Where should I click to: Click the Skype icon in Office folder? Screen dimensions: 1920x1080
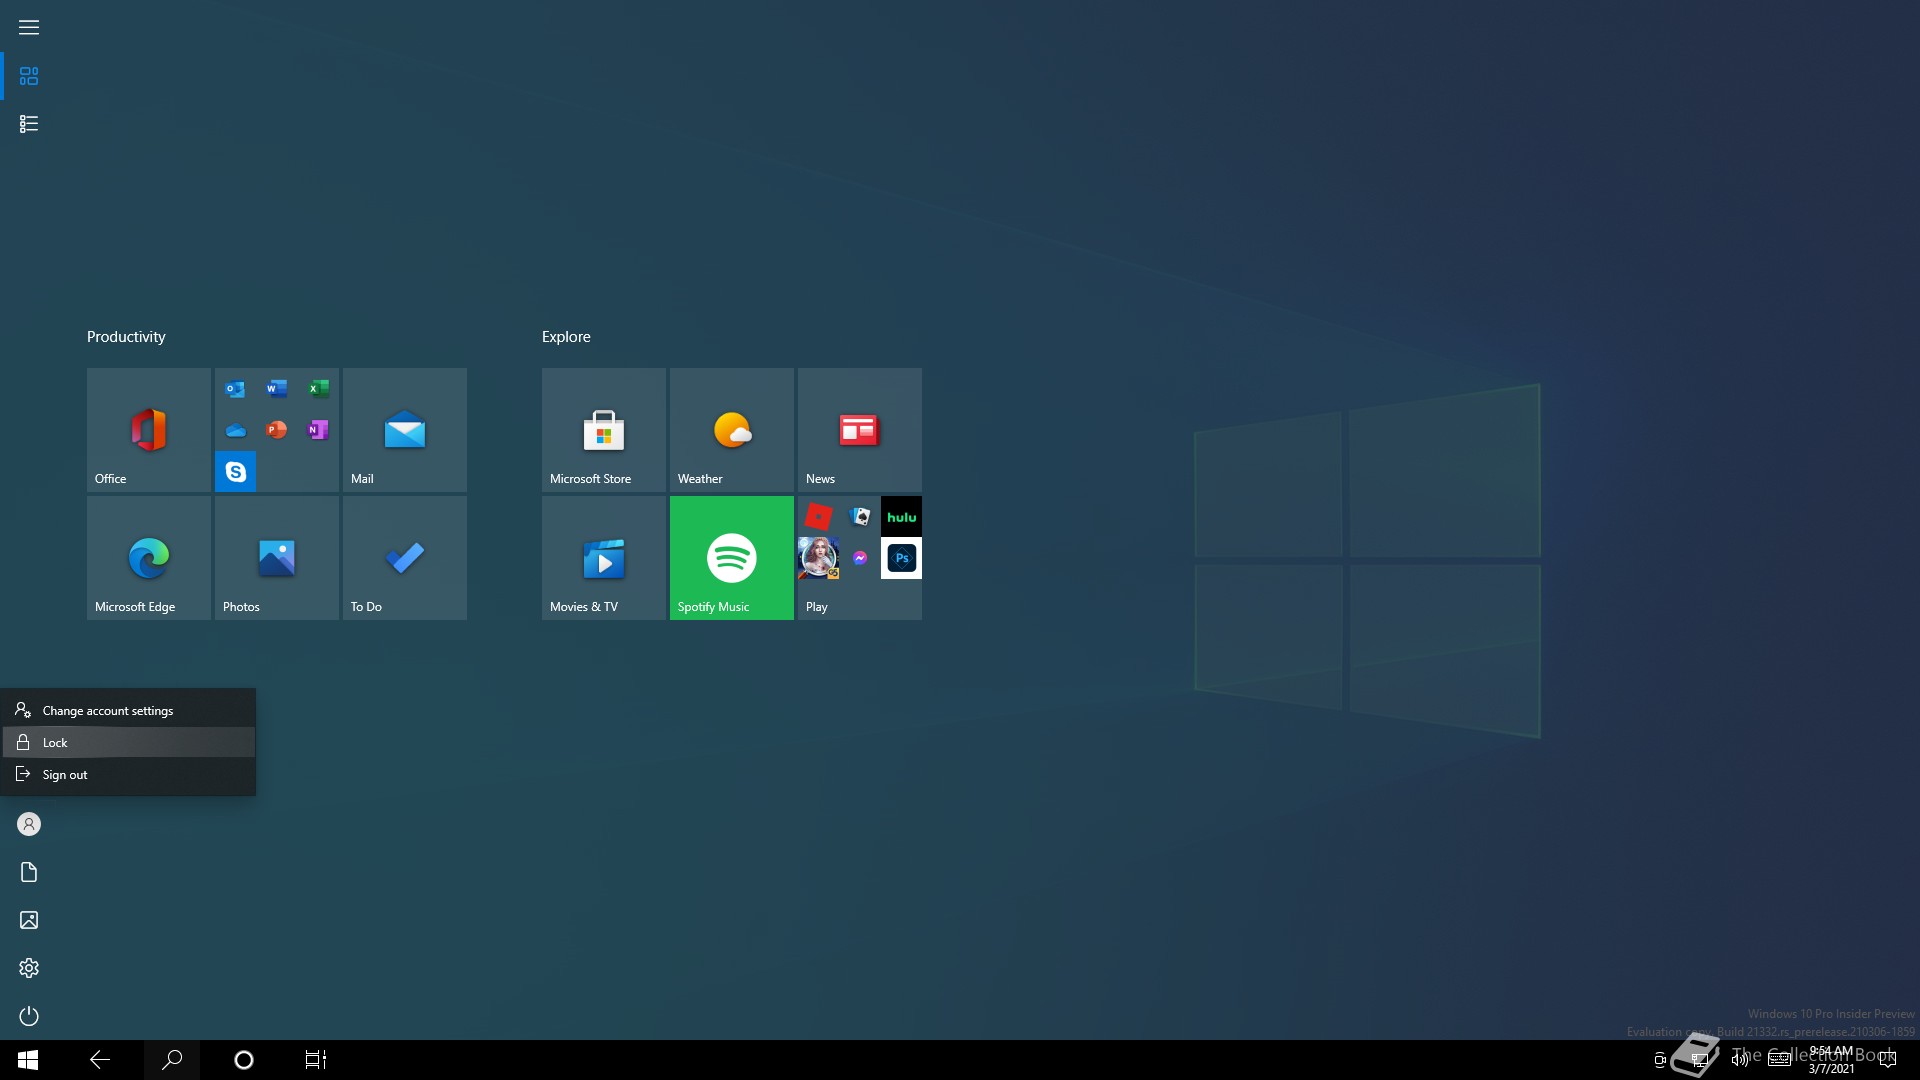pyautogui.click(x=236, y=472)
